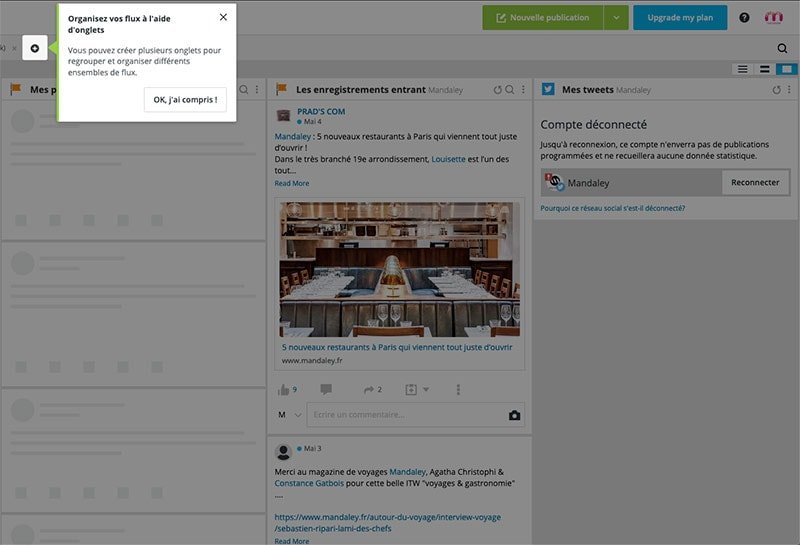
Task: Open Constance Gatbois link
Action: [309, 483]
